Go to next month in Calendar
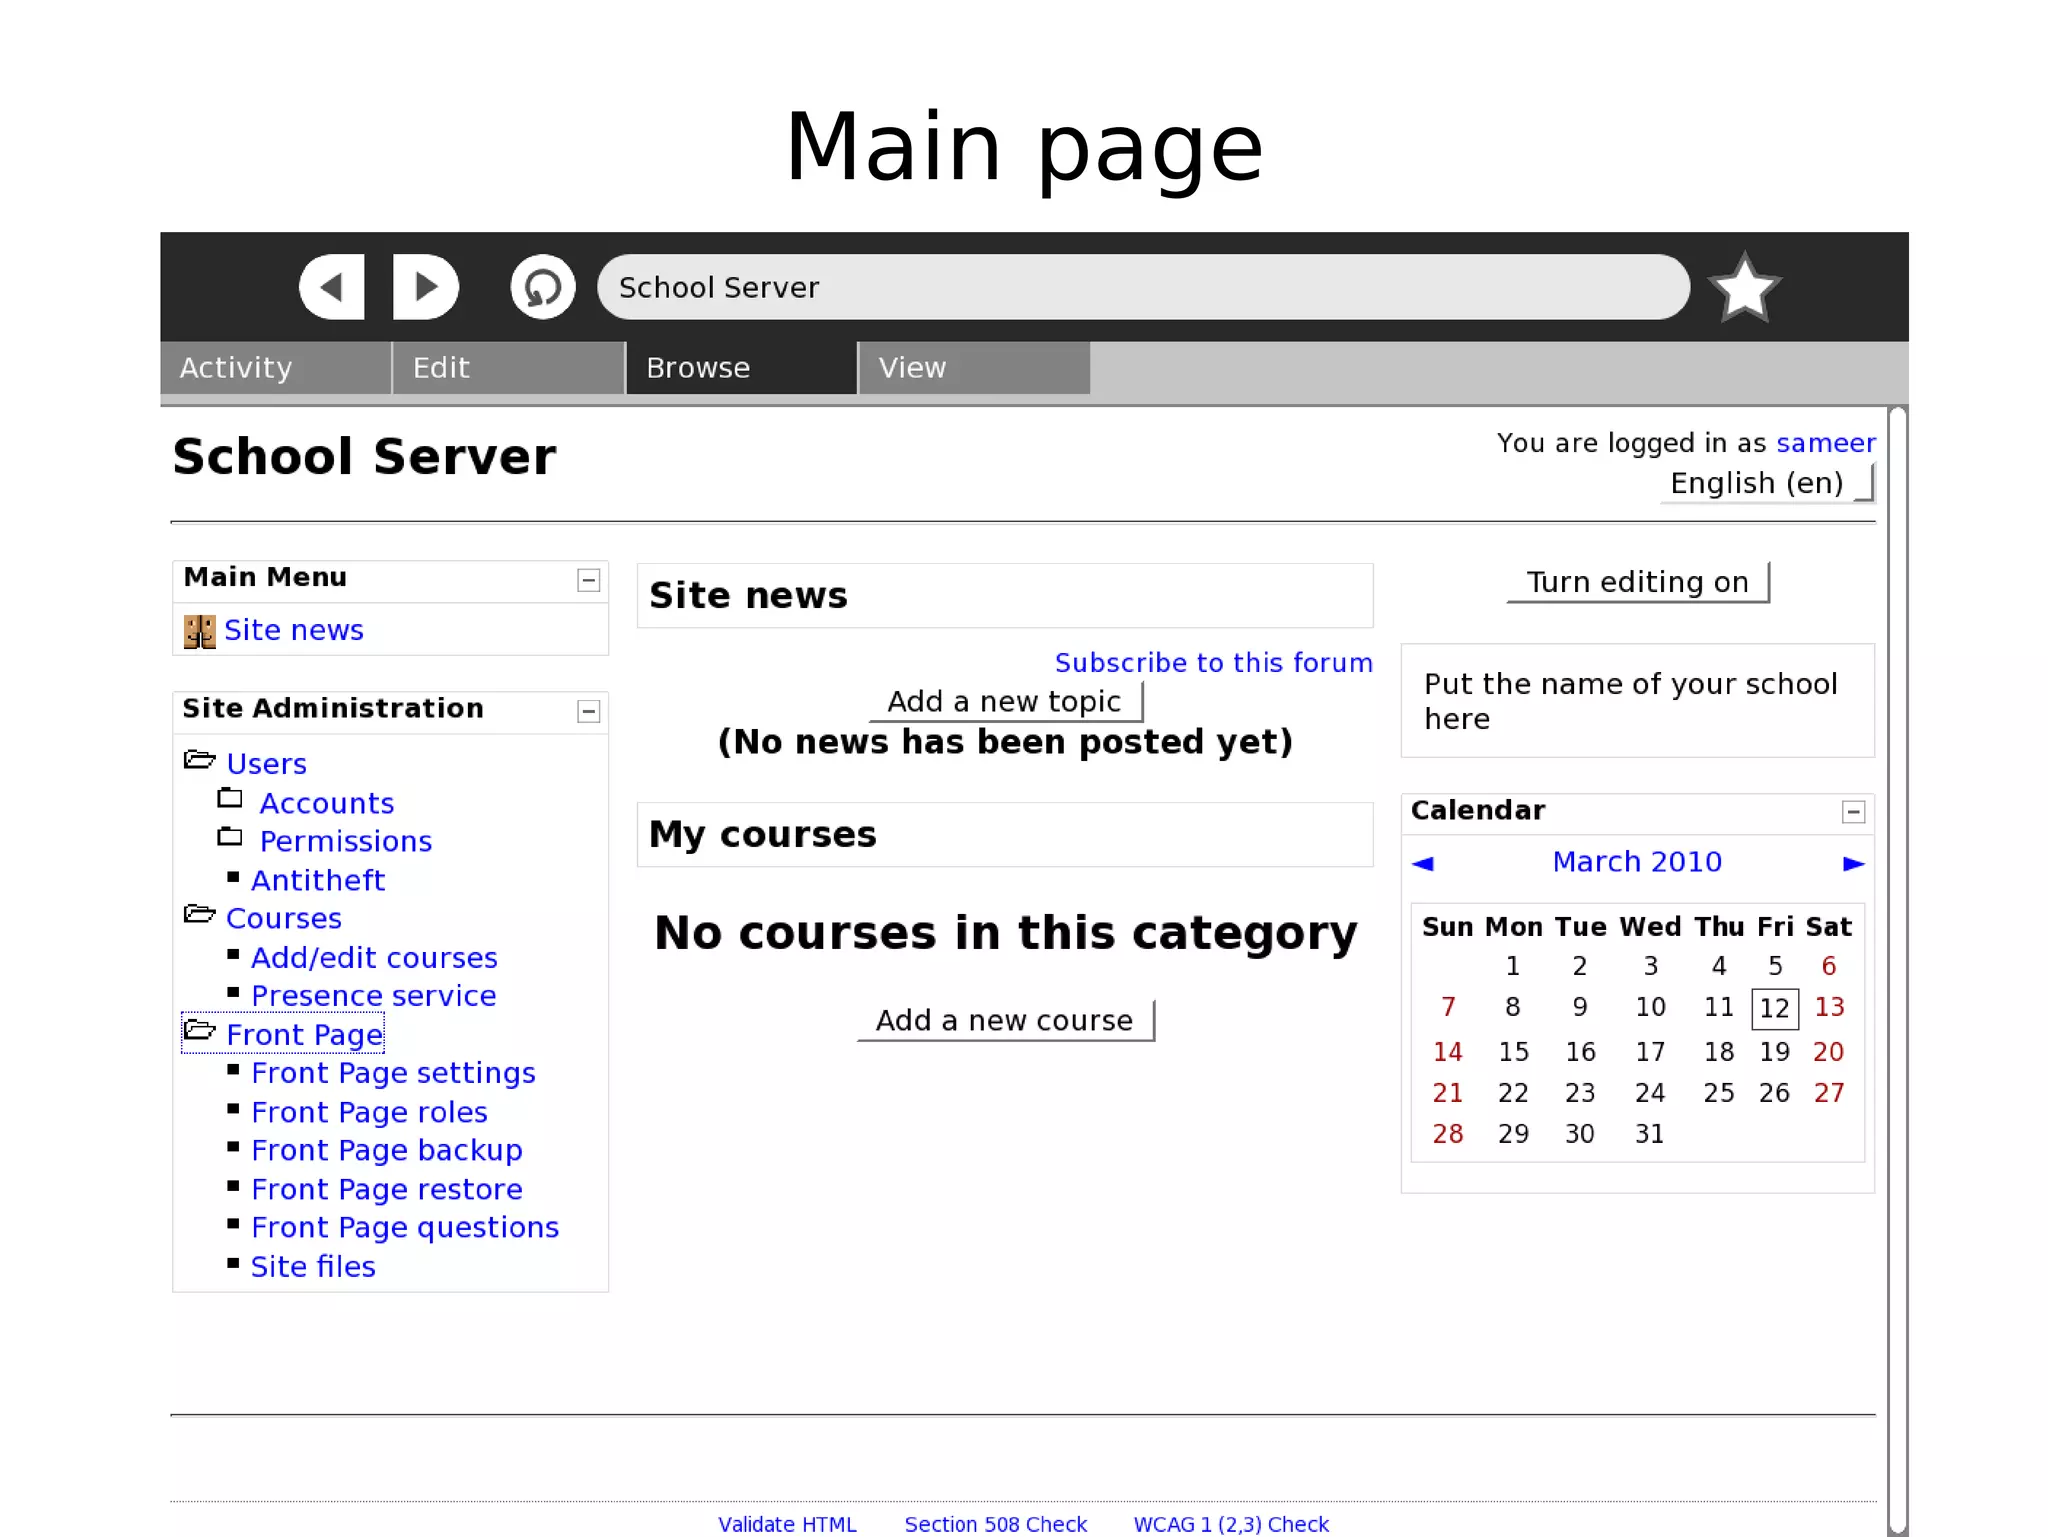This screenshot has width=2048, height=1537. click(1853, 863)
